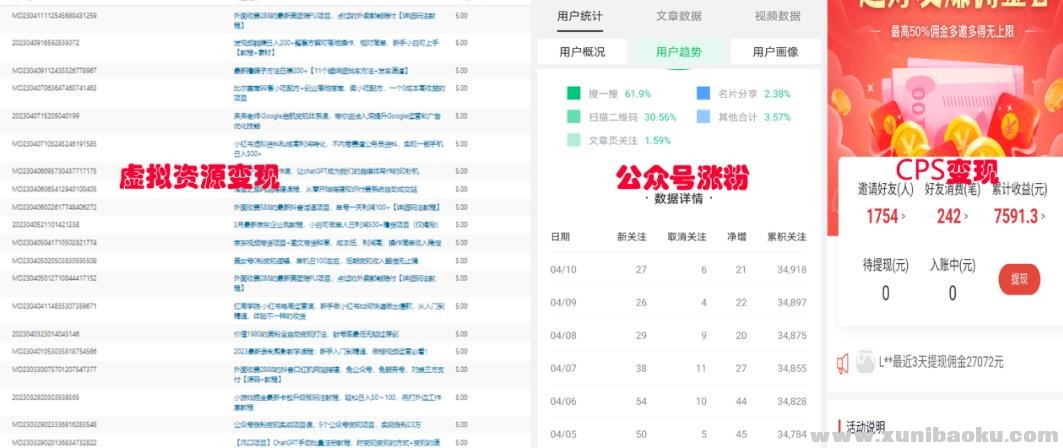Click the user avatar beside withdrawal notice
This screenshot has height=448, width=1063.
pos(865,362)
